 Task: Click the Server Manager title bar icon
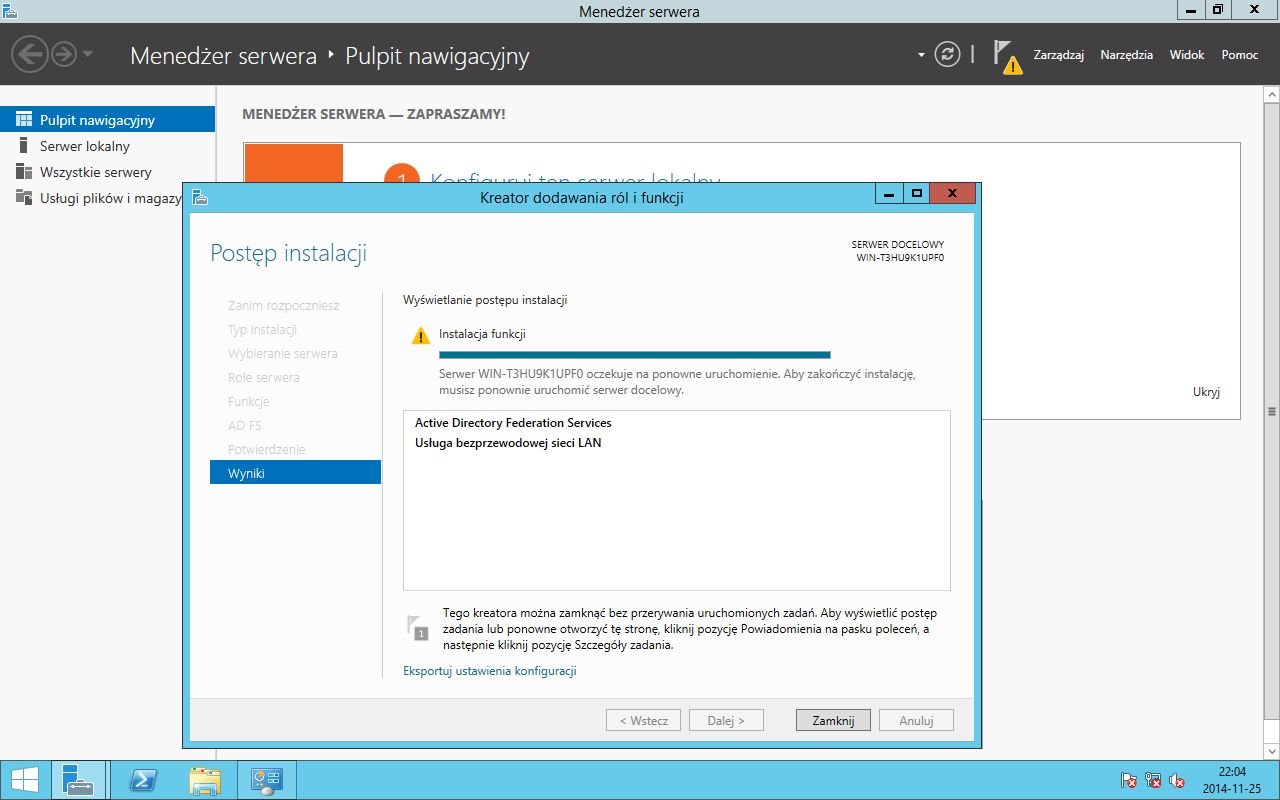click(x=11, y=11)
